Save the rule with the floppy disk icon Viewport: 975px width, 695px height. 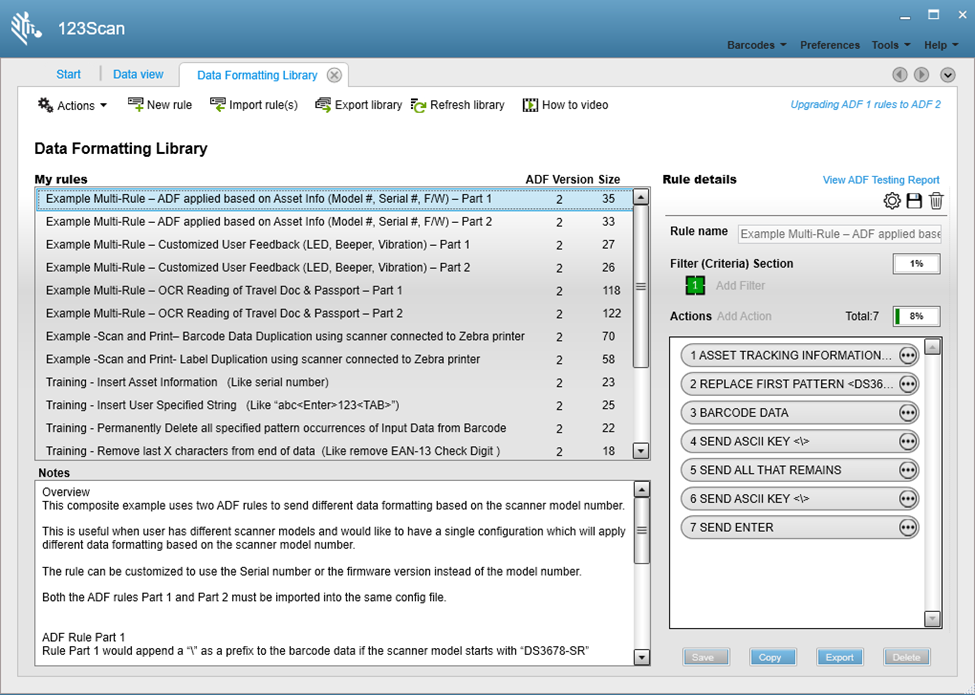pos(914,200)
